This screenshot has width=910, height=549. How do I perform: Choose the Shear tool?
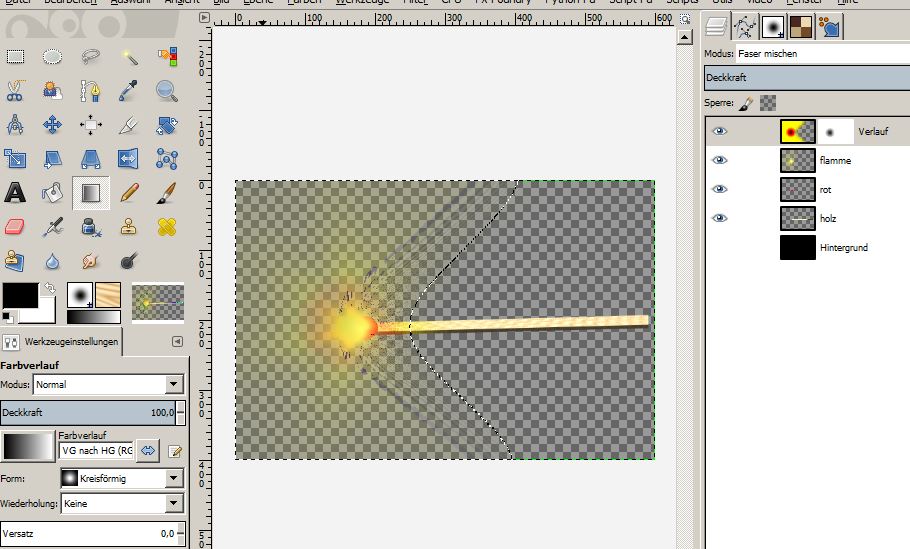52,158
